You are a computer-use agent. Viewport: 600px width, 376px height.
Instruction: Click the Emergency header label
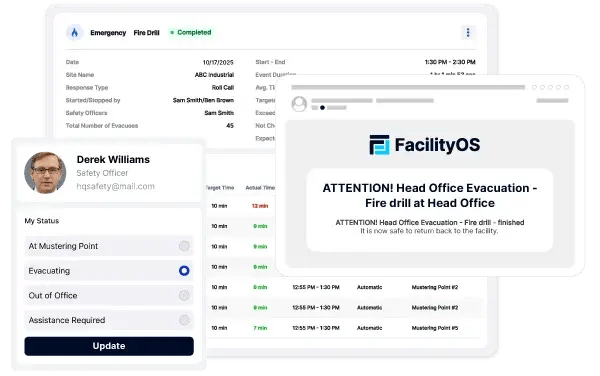pos(108,33)
